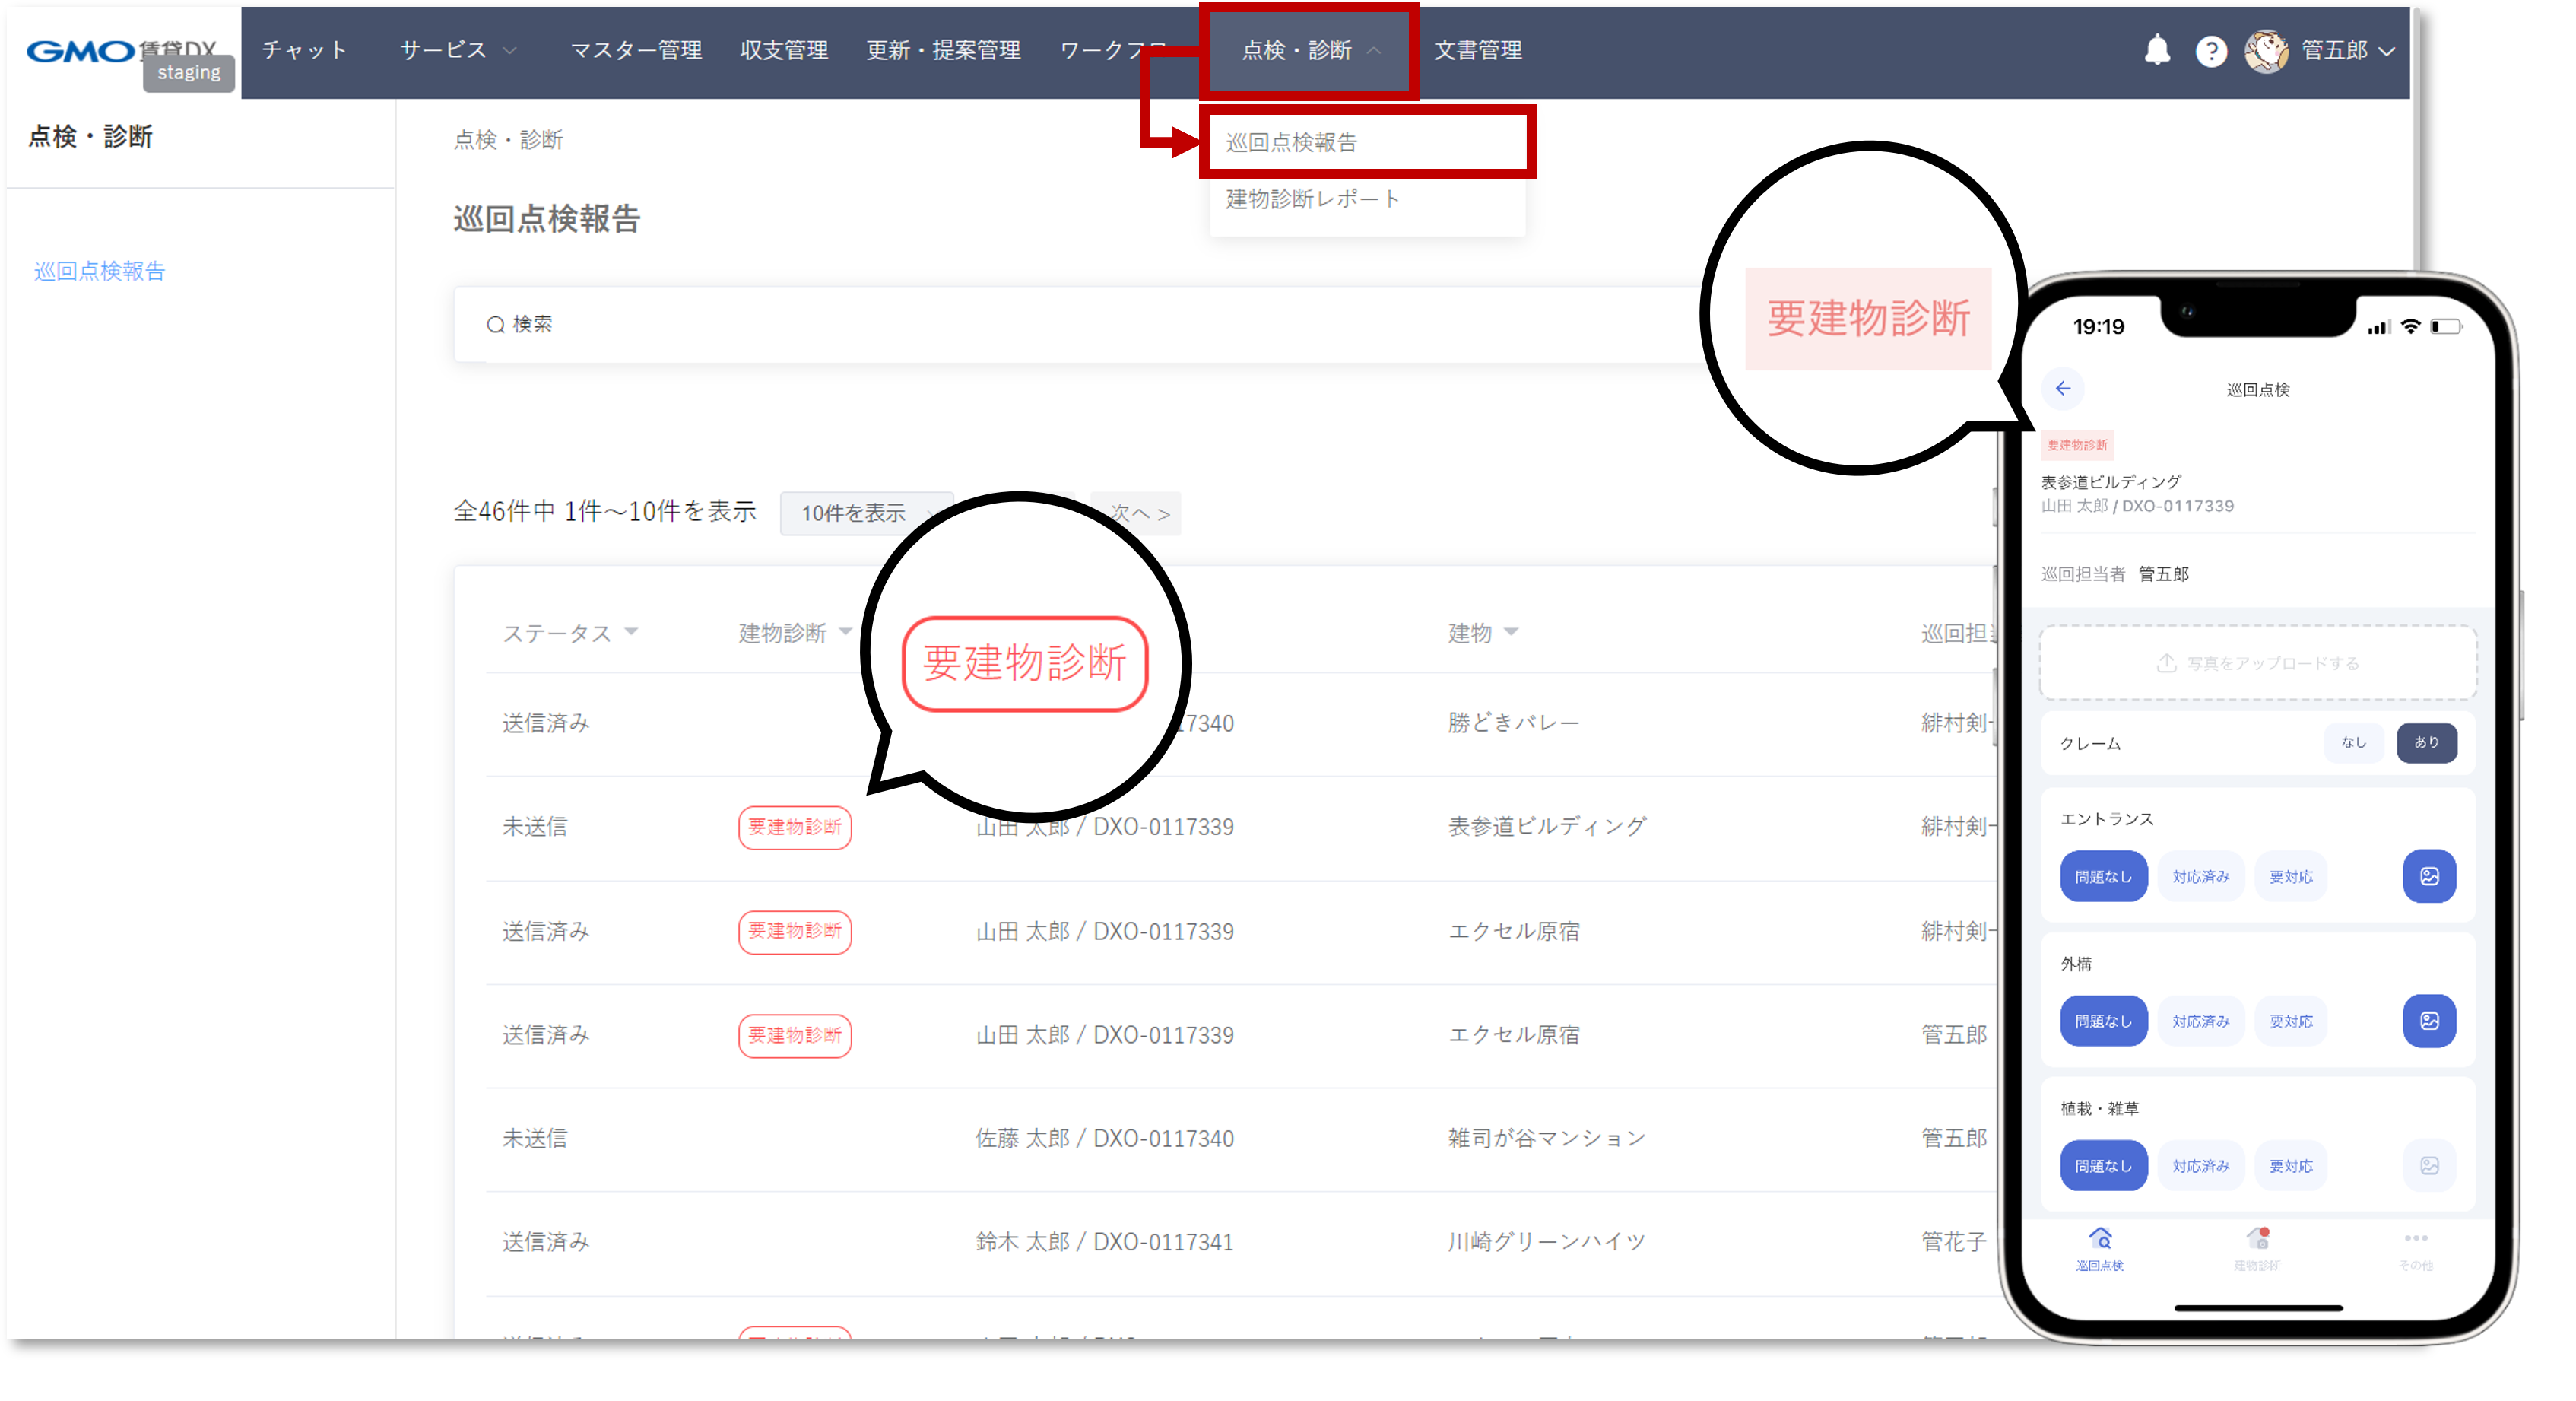Click 巡回点検報告 sidebar link
This screenshot has width=2576, height=1401.
click(x=99, y=271)
